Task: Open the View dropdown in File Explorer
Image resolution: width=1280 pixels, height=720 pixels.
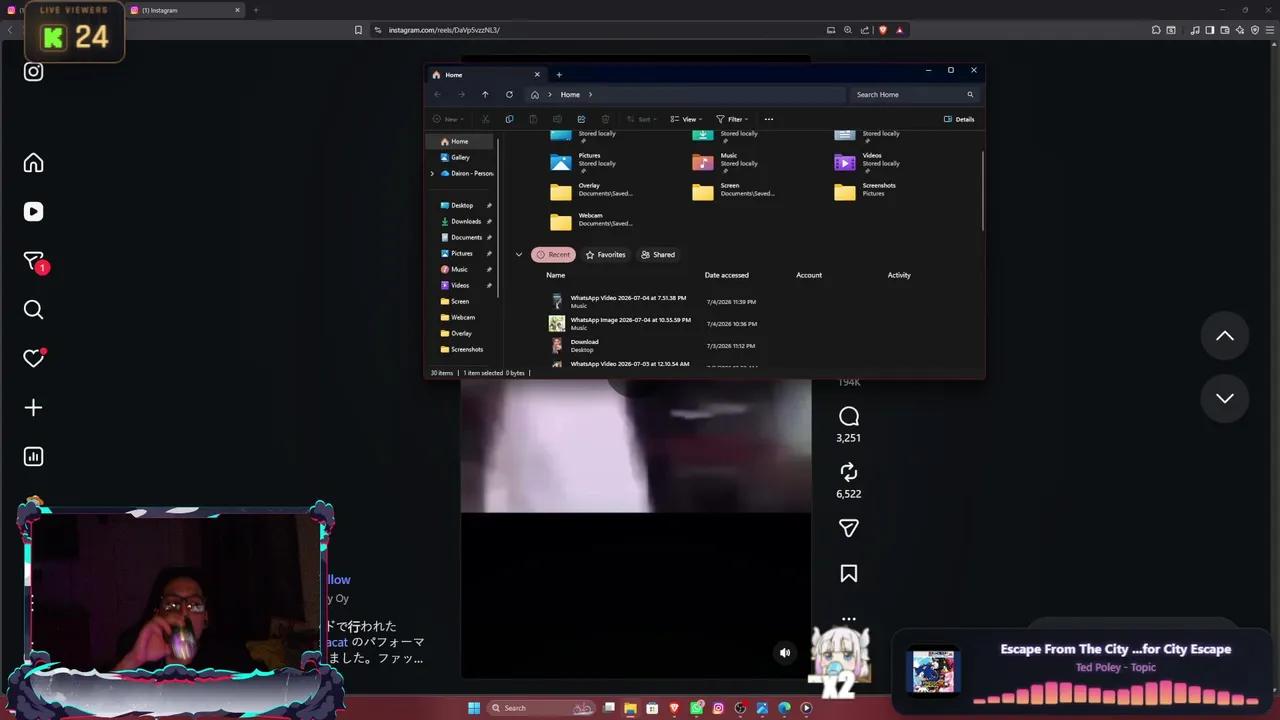Action: (686, 119)
